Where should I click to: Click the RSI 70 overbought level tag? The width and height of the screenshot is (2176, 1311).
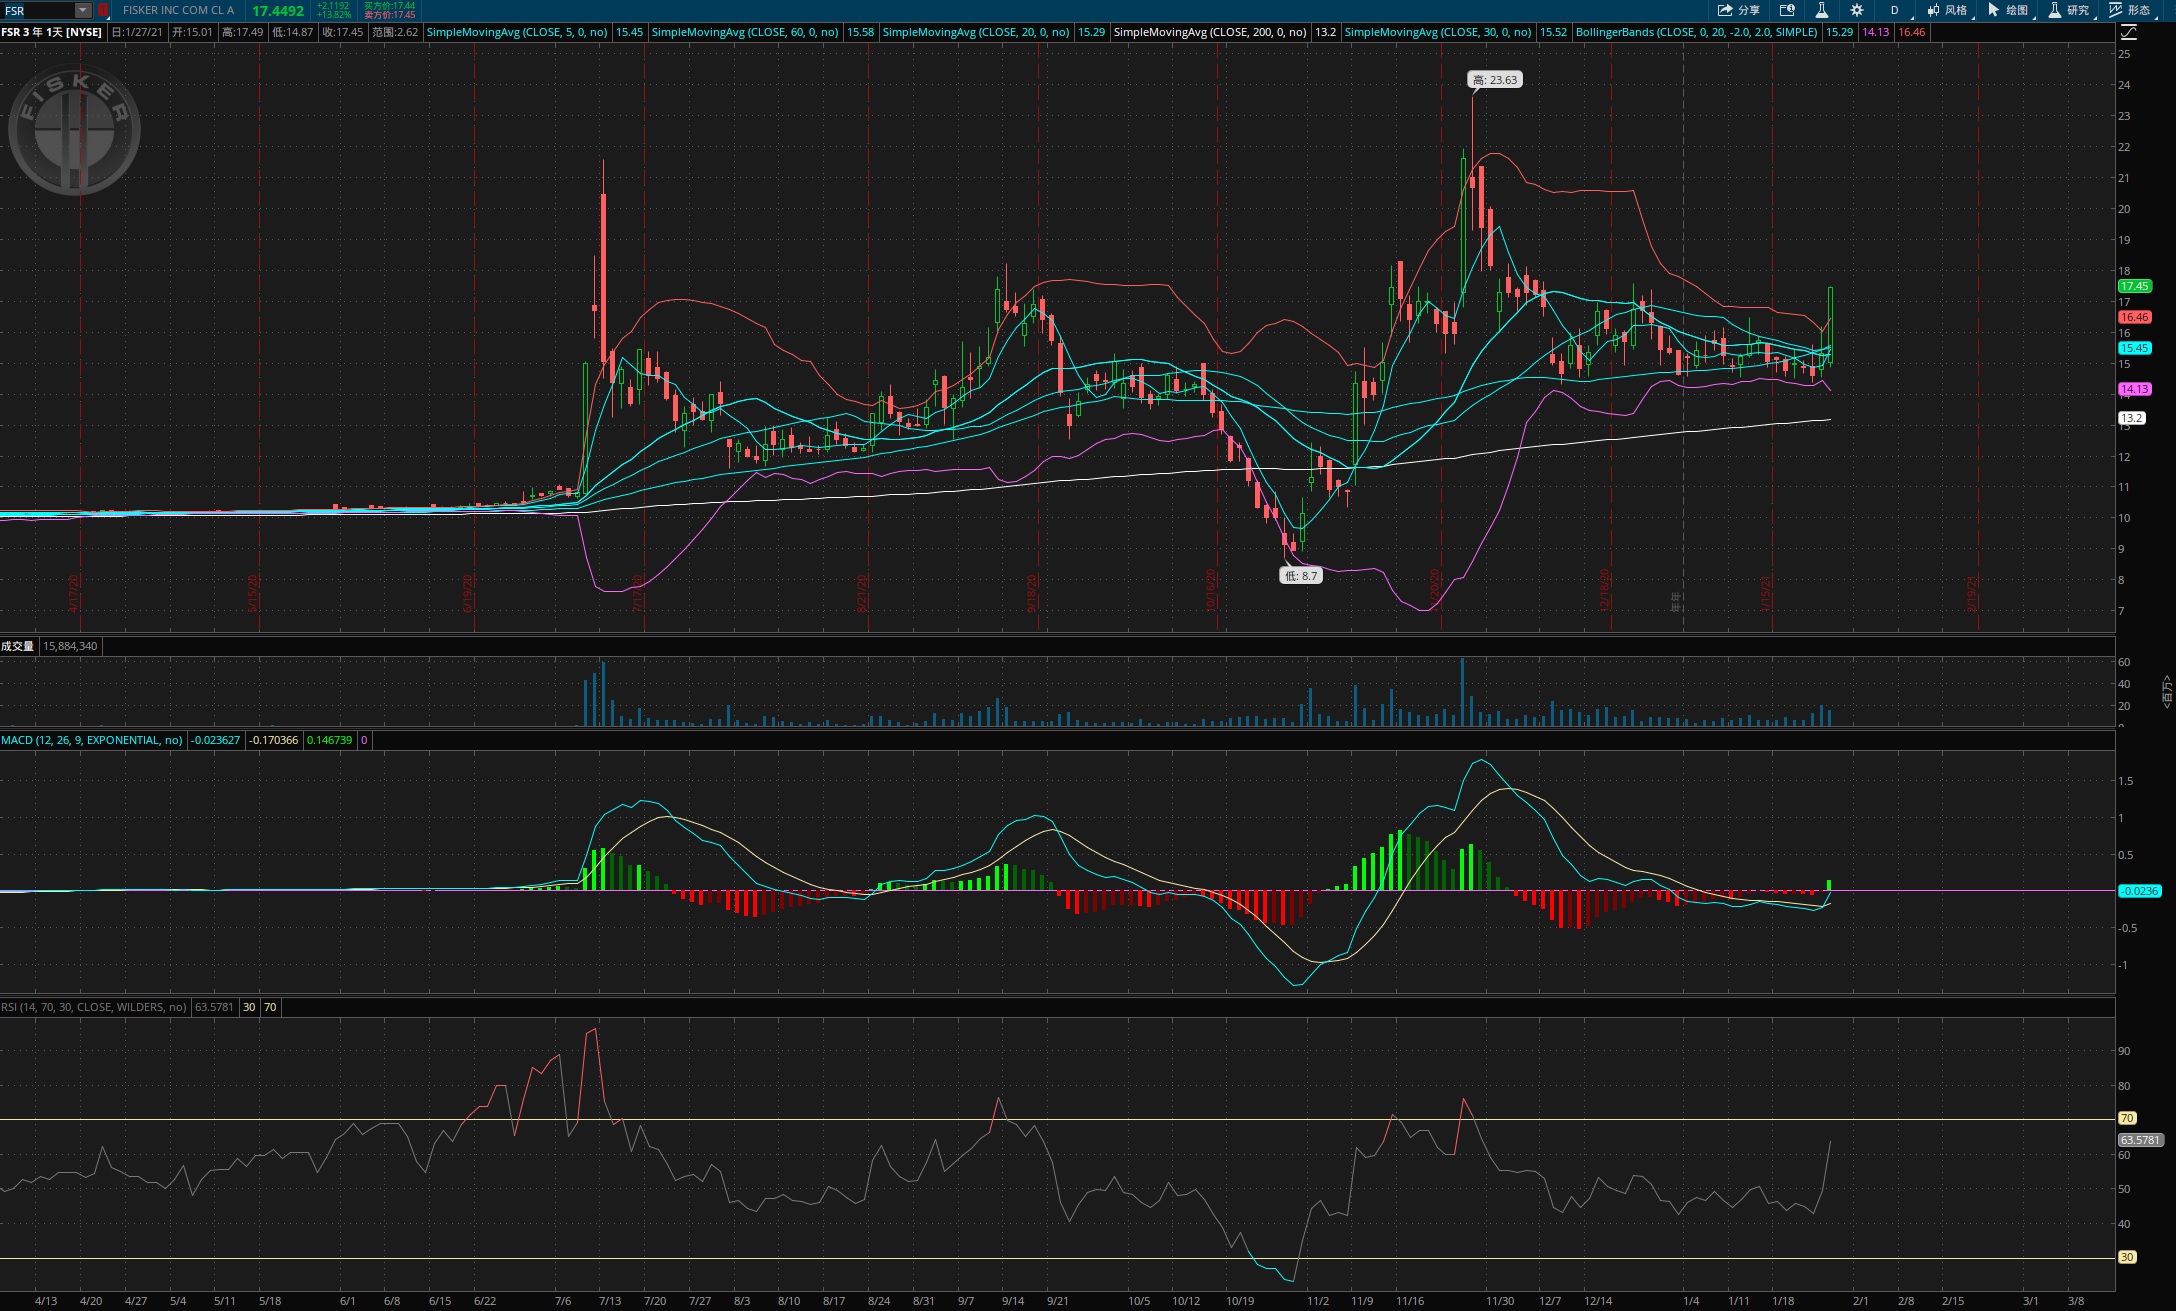click(x=2127, y=1118)
